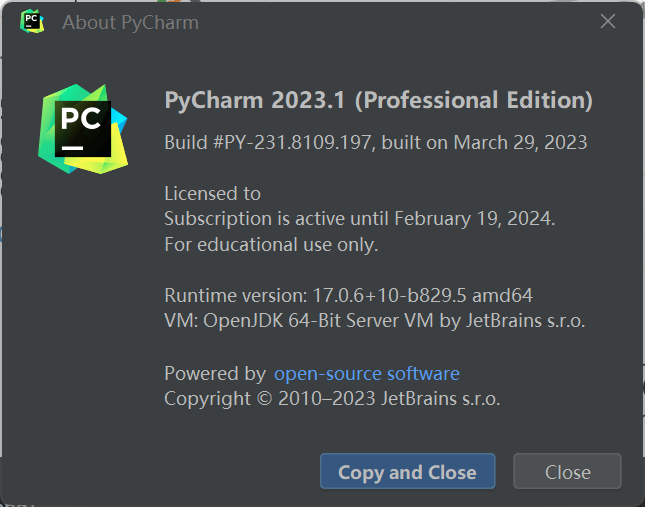Click the large PyCharm PC logo
This screenshot has height=507, width=645.
coord(83,129)
